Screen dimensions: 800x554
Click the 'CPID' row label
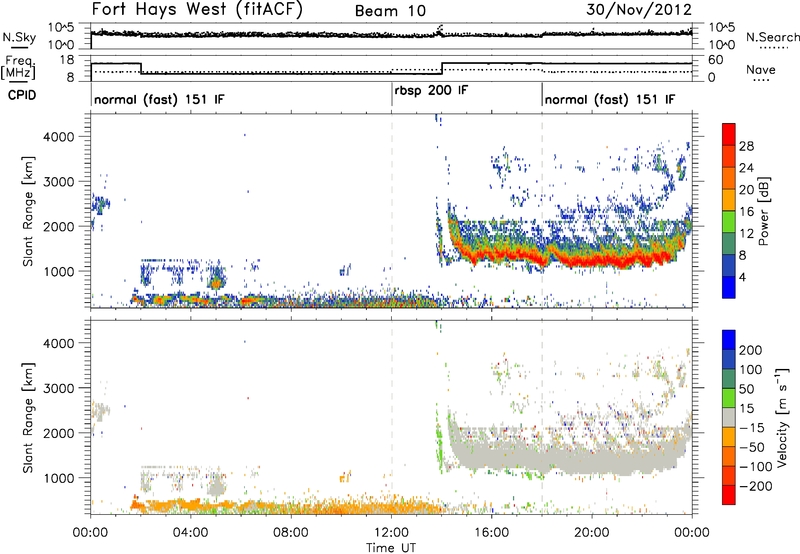[22, 95]
